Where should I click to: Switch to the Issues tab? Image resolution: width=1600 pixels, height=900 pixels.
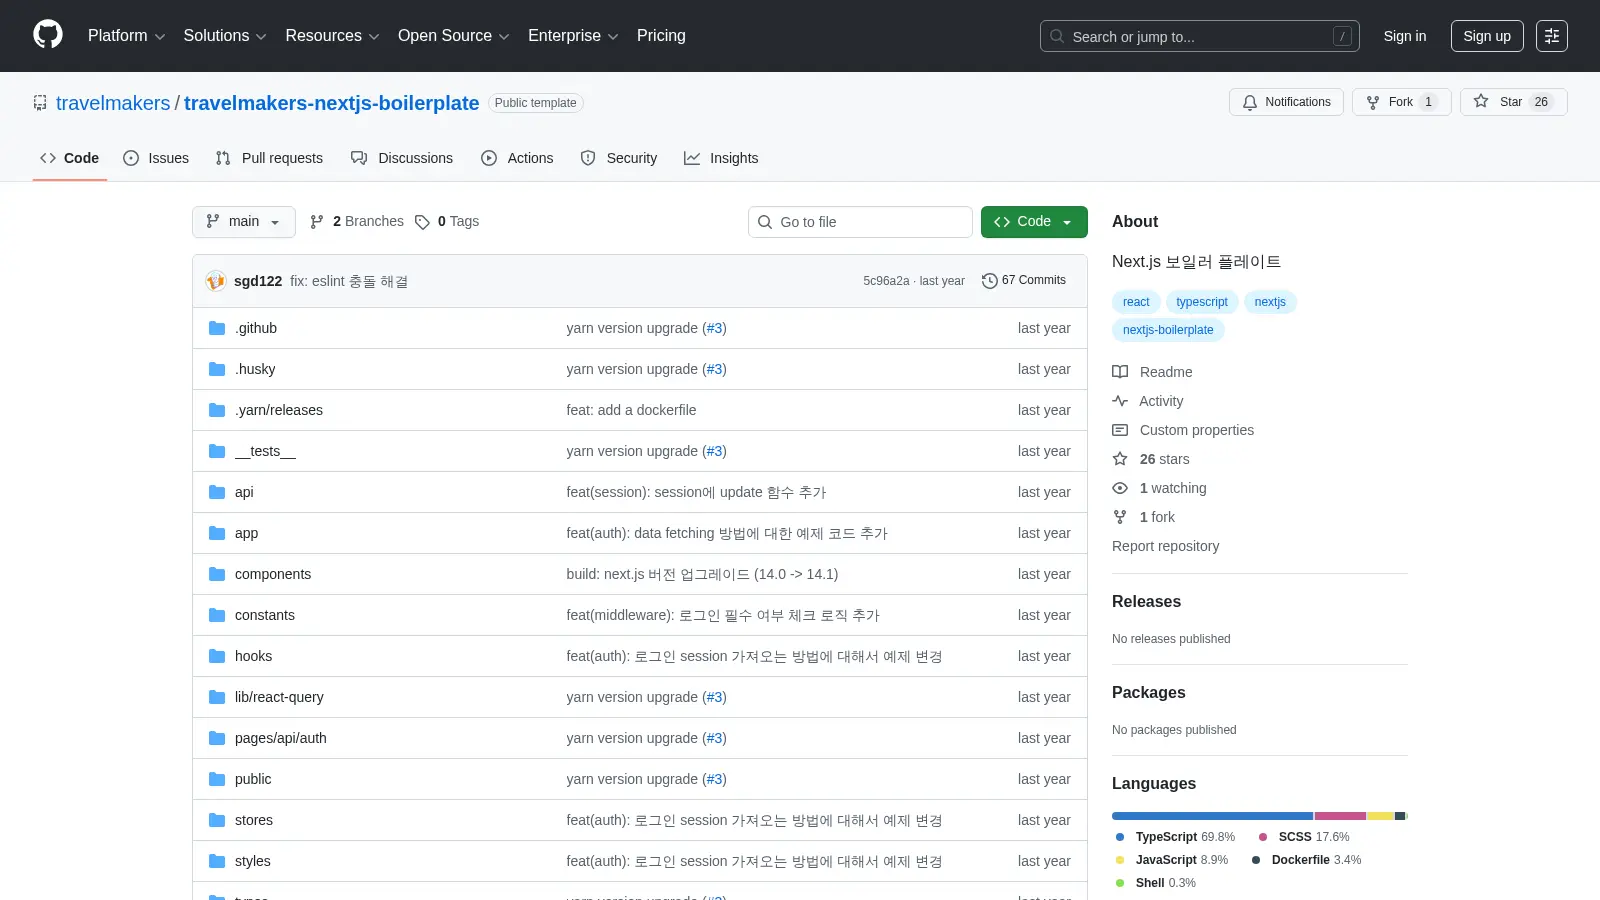156,158
